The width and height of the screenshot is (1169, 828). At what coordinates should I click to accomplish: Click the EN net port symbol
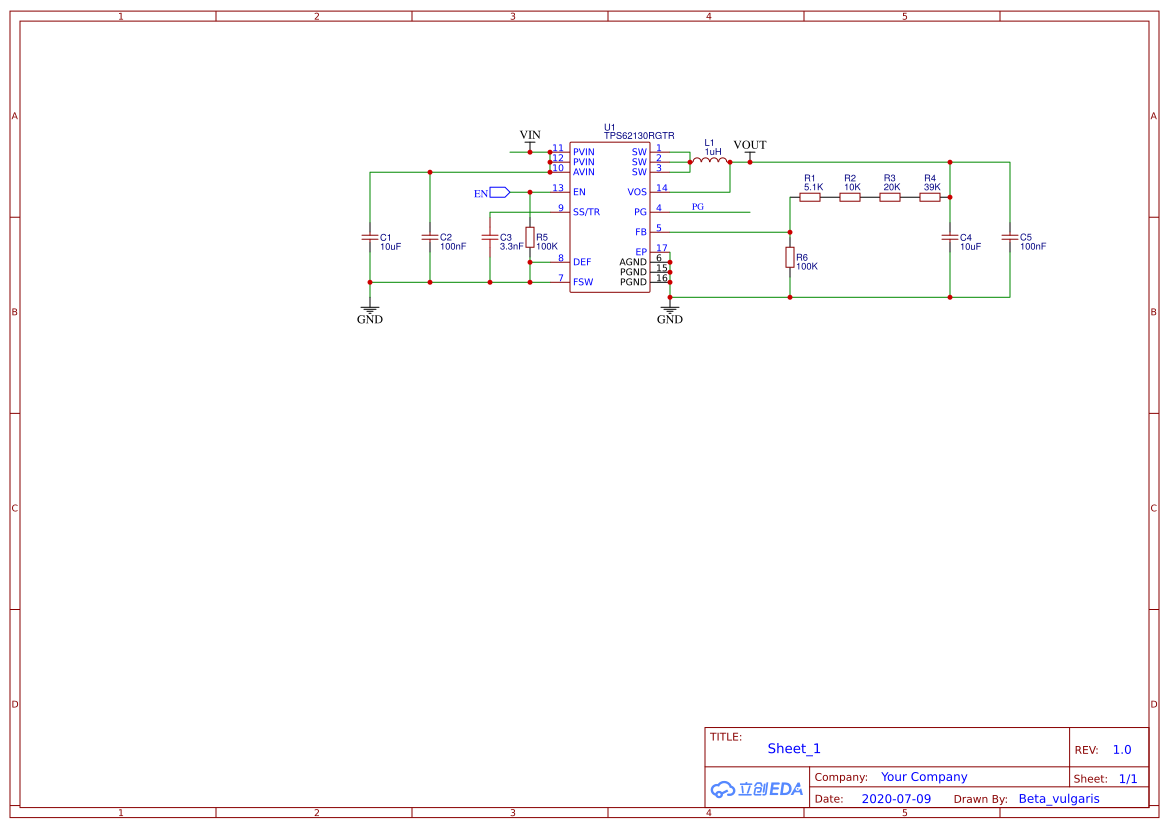(x=500, y=192)
